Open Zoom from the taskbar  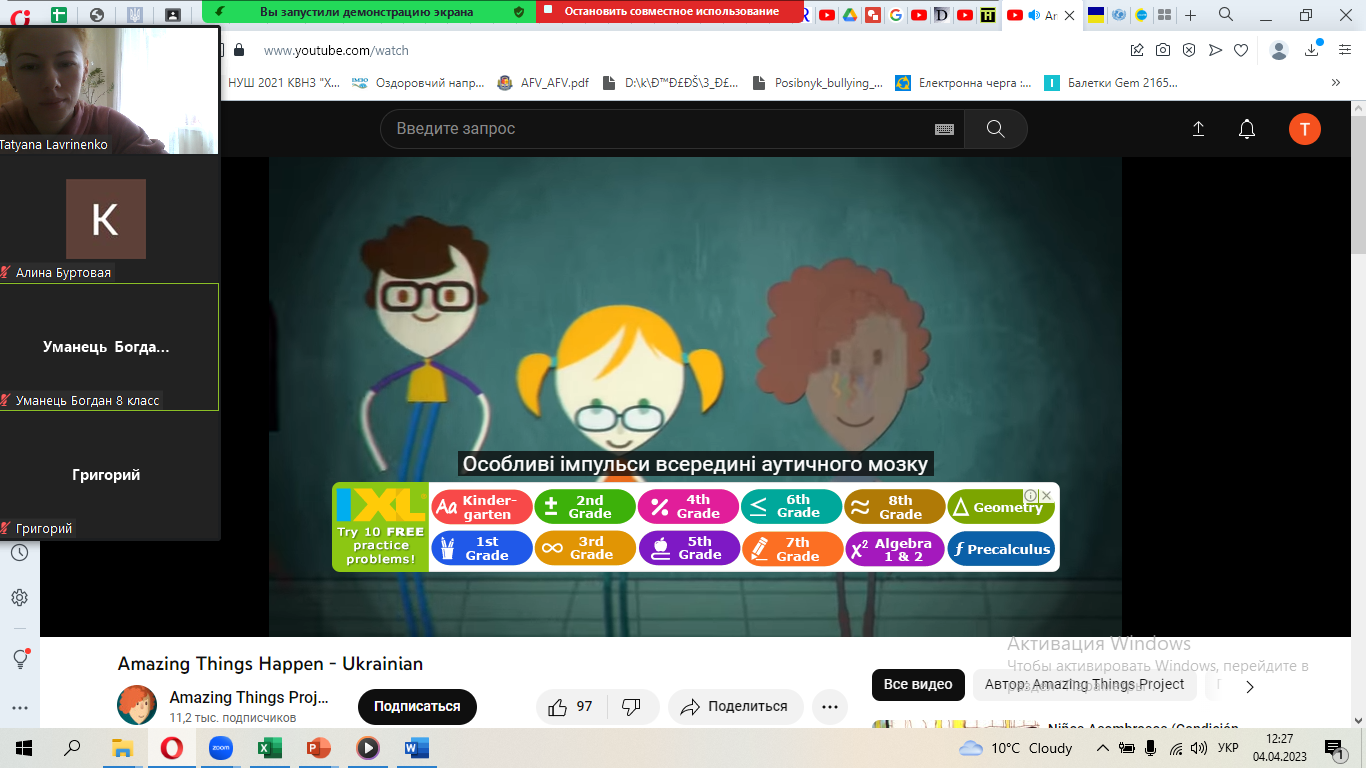pyautogui.click(x=220, y=748)
